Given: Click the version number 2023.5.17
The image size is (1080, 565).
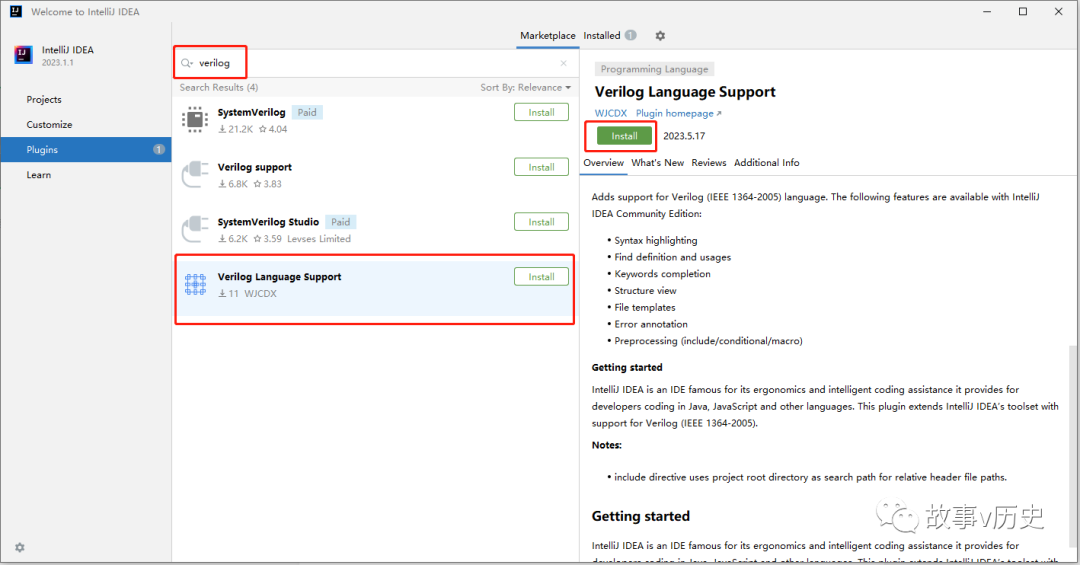Looking at the screenshot, I should click(x=684, y=136).
